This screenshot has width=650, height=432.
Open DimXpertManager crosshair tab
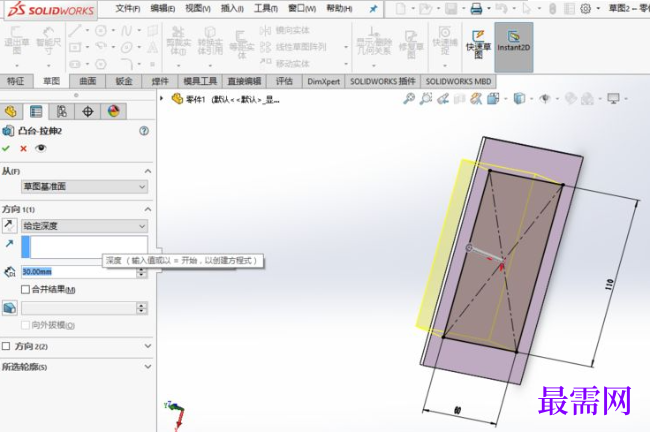tap(87, 111)
